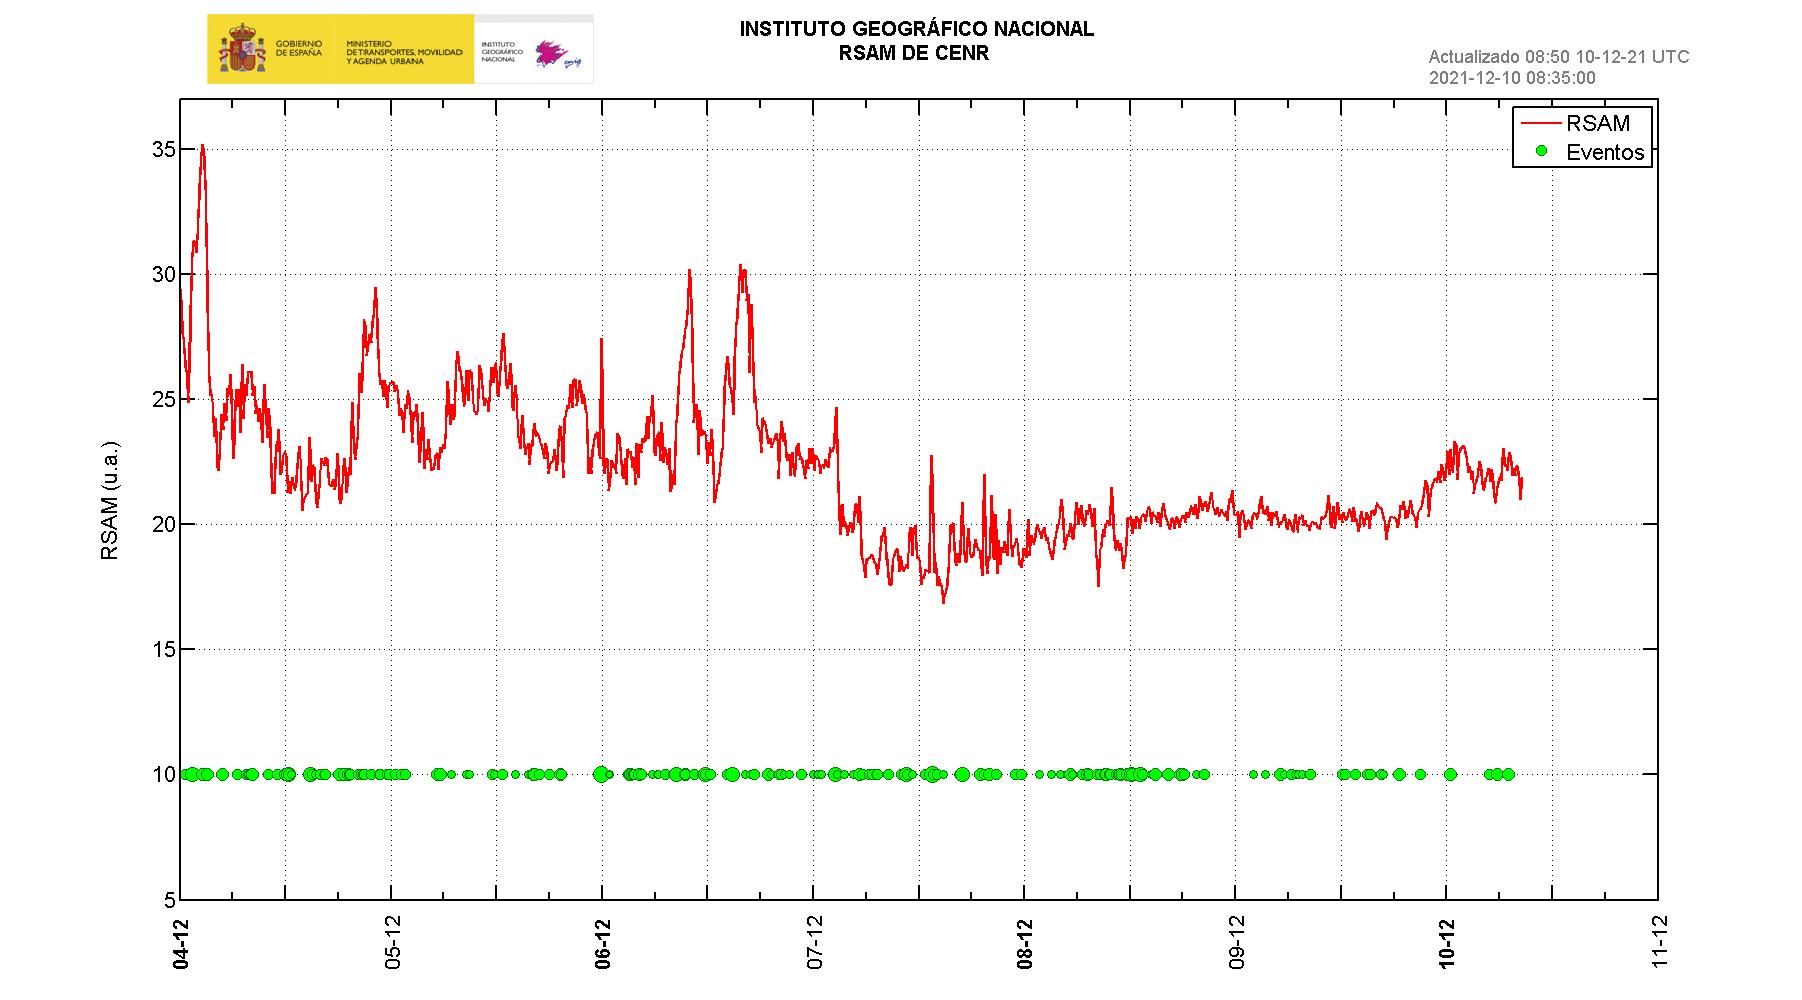The image size is (1802, 1000).
Task: Click the Actualizado 08:50 10-12-21 UTC text
Action: coord(1558,57)
